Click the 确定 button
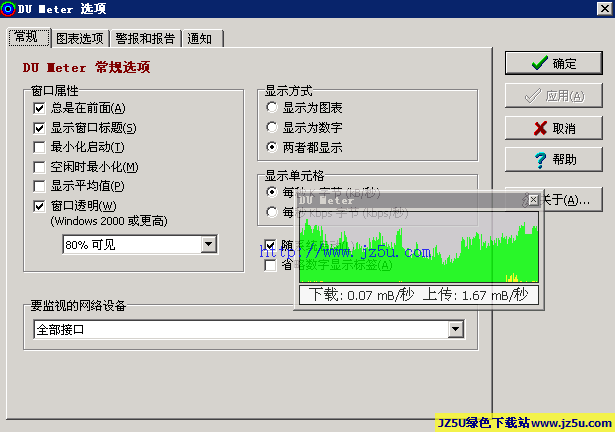The width and height of the screenshot is (615, 432). 553,63
